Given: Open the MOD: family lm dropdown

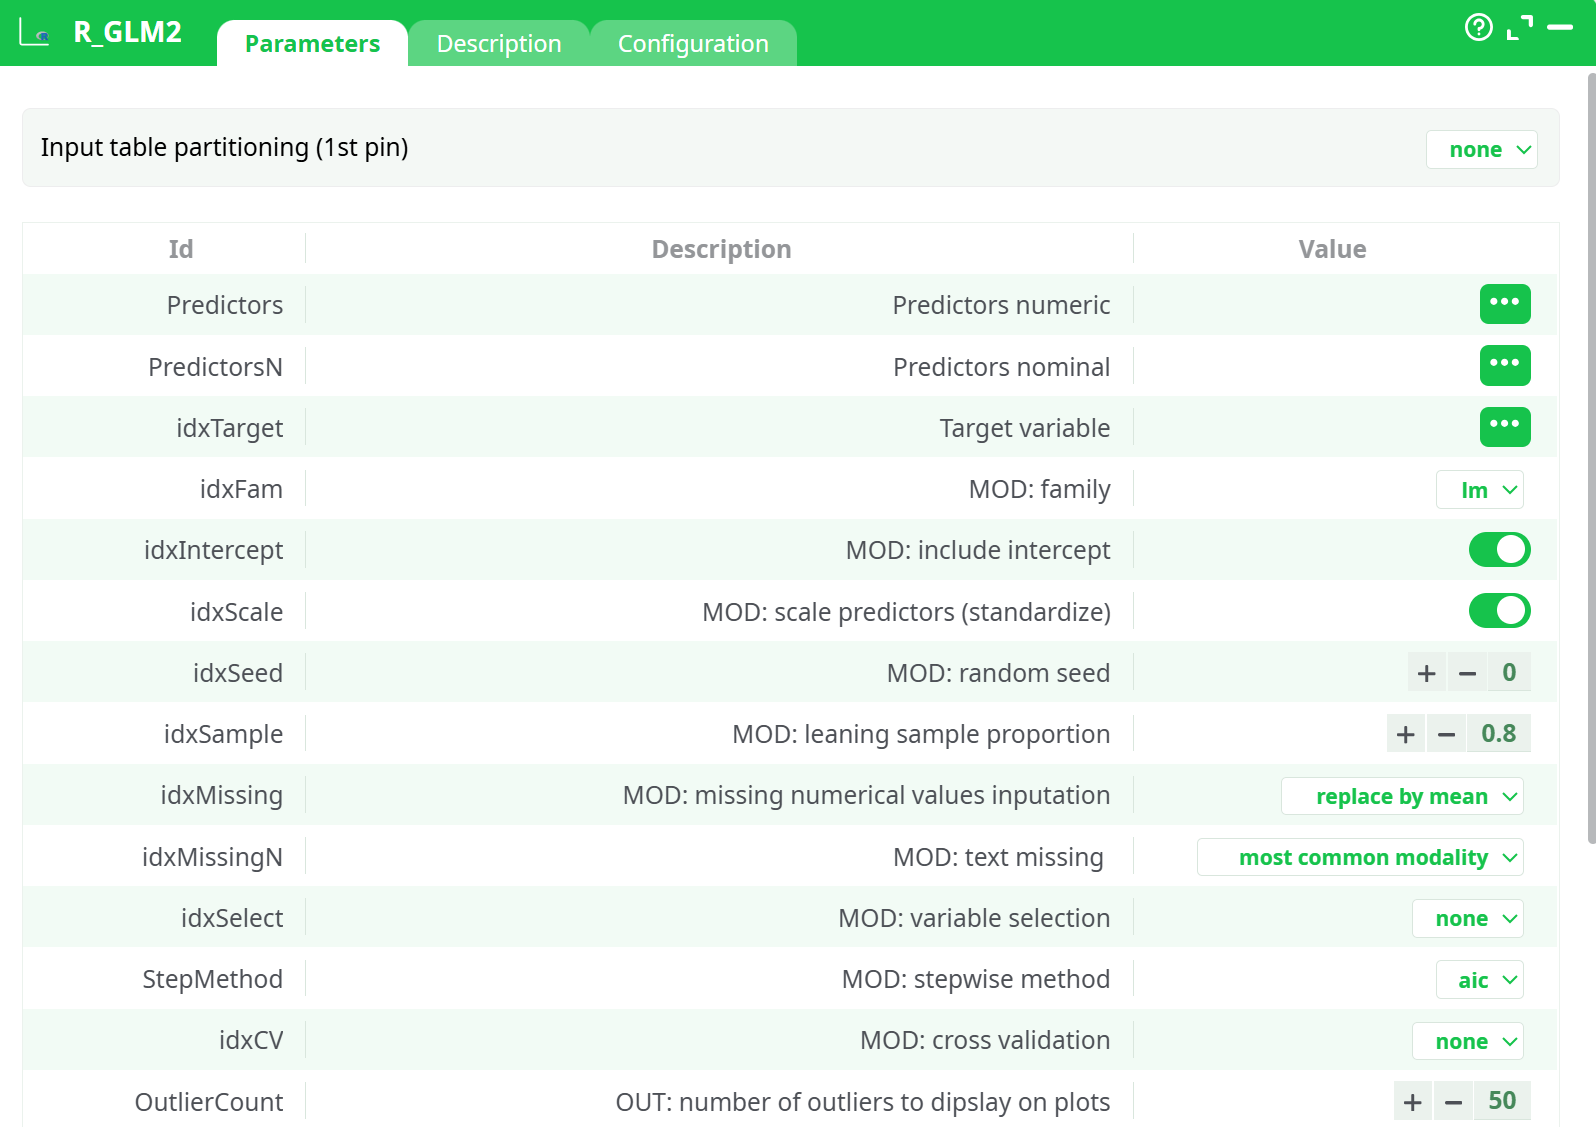Looking at the screenshot, I should (1479, 490).
